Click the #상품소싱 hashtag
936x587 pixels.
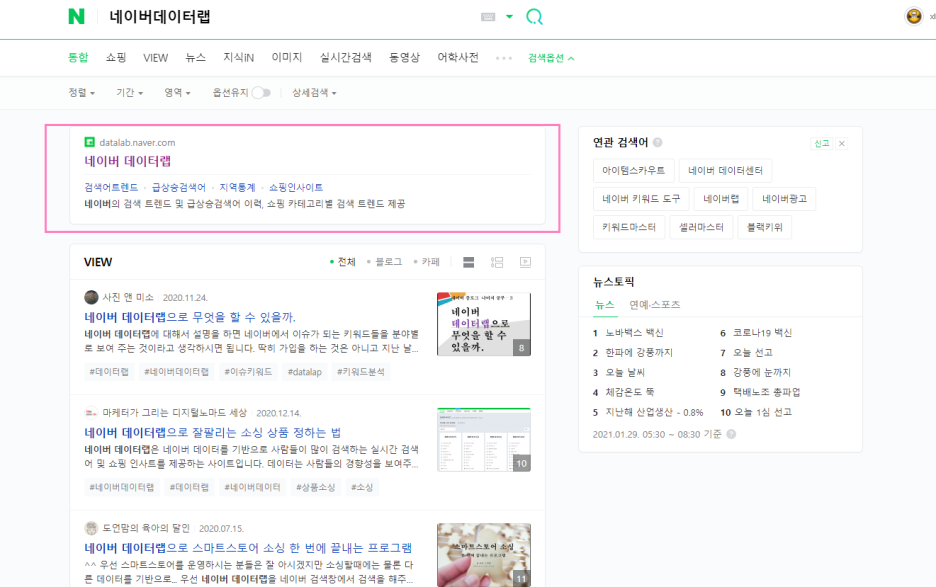316,487
